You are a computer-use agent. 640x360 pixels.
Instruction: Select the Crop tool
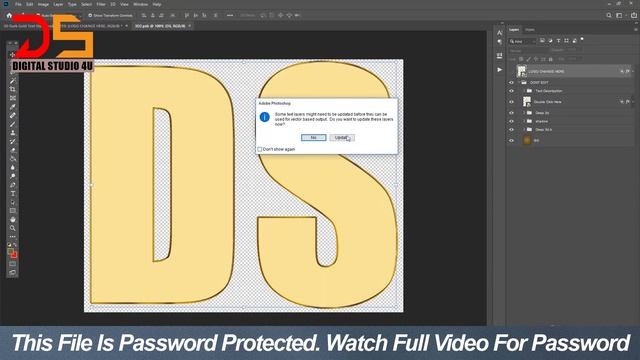(13, 89)
